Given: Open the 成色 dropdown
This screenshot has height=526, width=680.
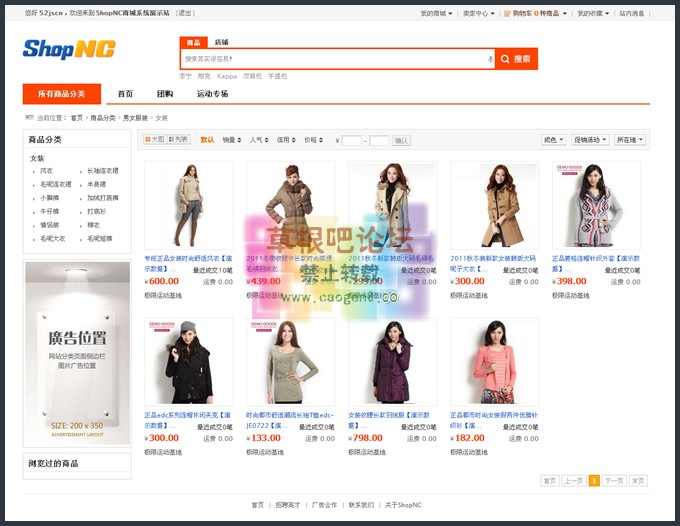Looking at the screenshot, I should pos(553,140).
